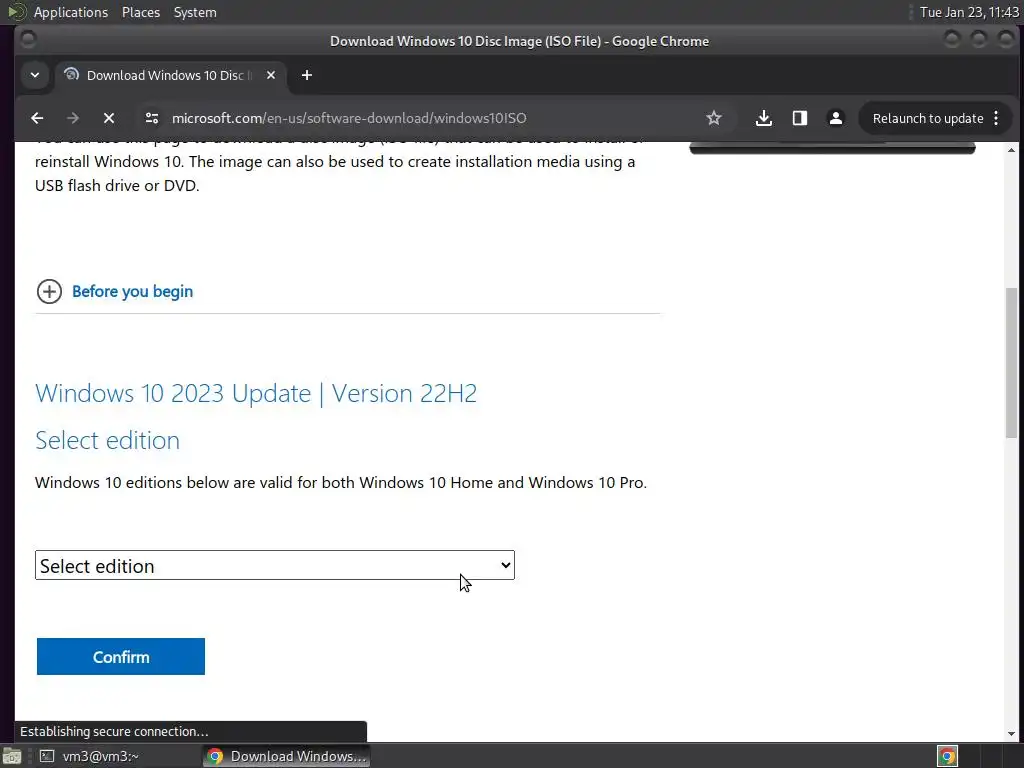Open the Applications menu
Screen dimensions: 1024x768
click(71, 12)
